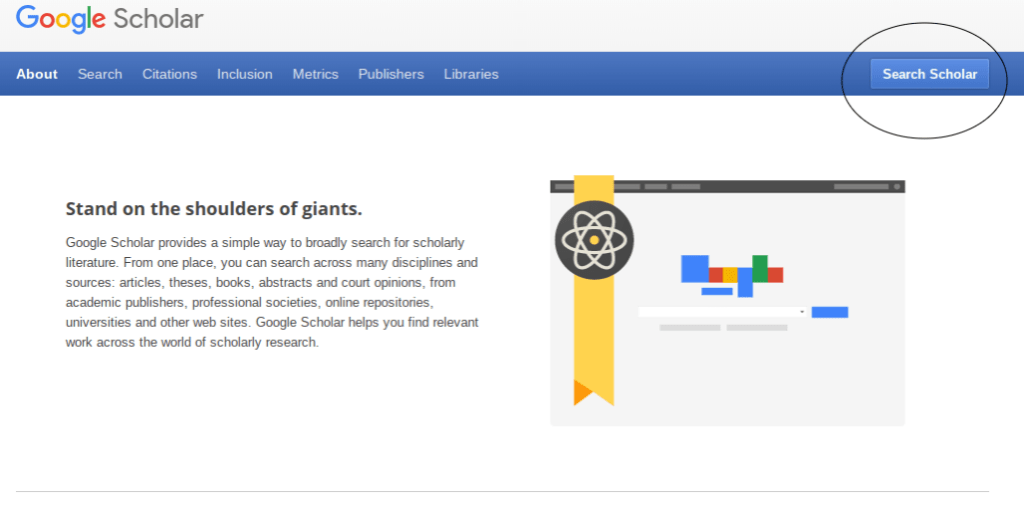Click the atom icon in the illustration
This screenshot has height=510, width=1024.
coord(594,240)
